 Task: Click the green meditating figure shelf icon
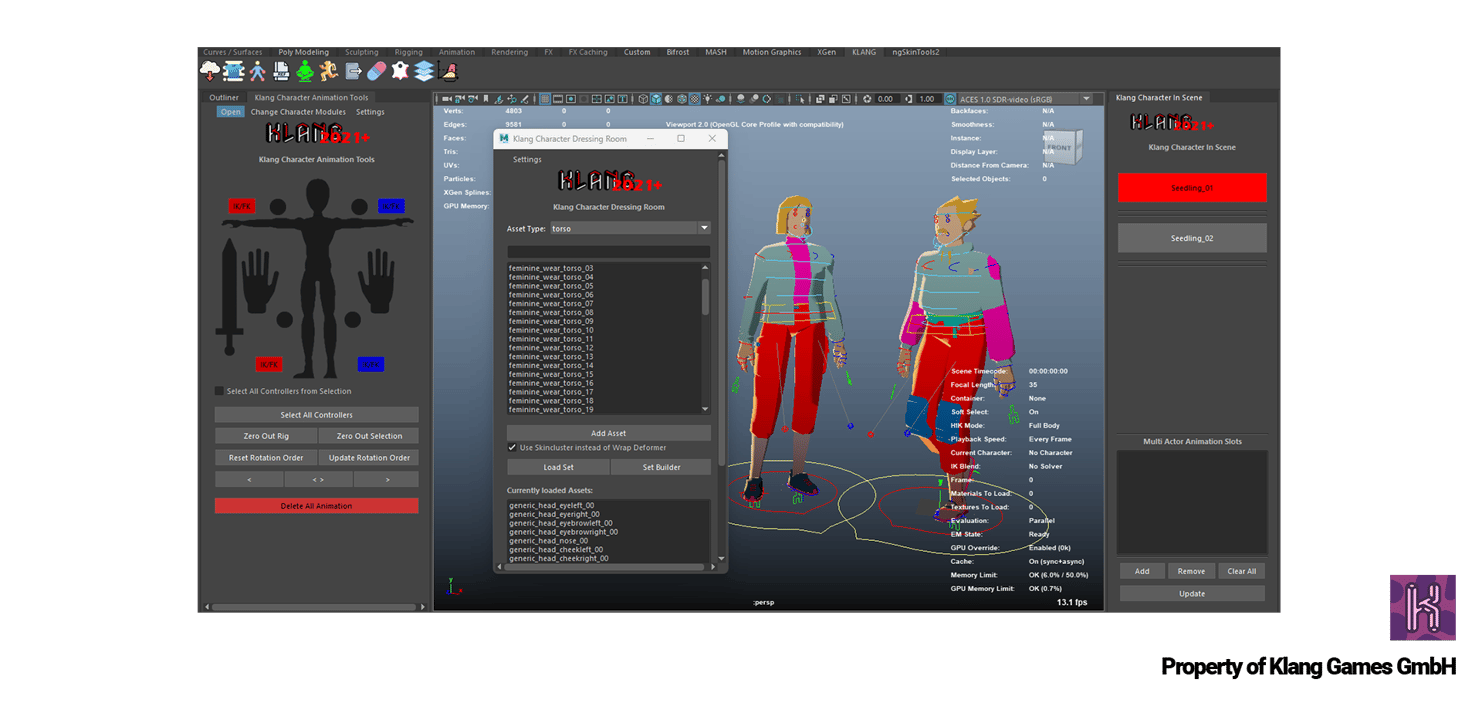click(x=305, y=70)
